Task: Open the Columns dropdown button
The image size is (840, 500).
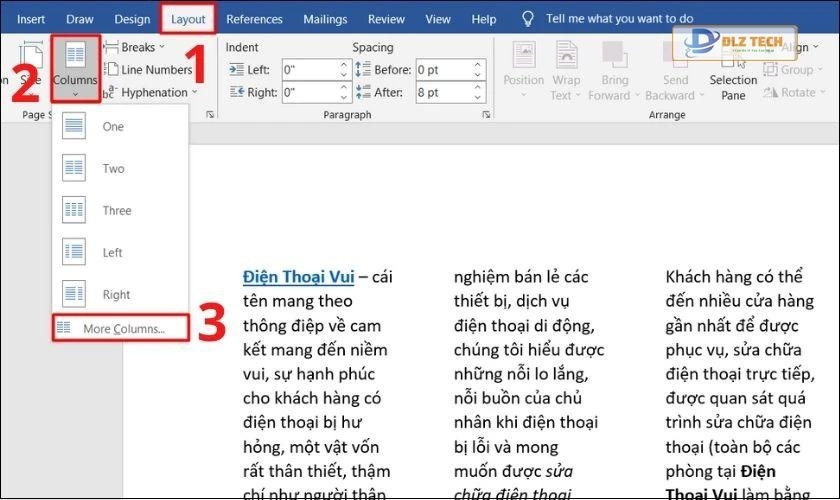Action: tap(76, 69)
